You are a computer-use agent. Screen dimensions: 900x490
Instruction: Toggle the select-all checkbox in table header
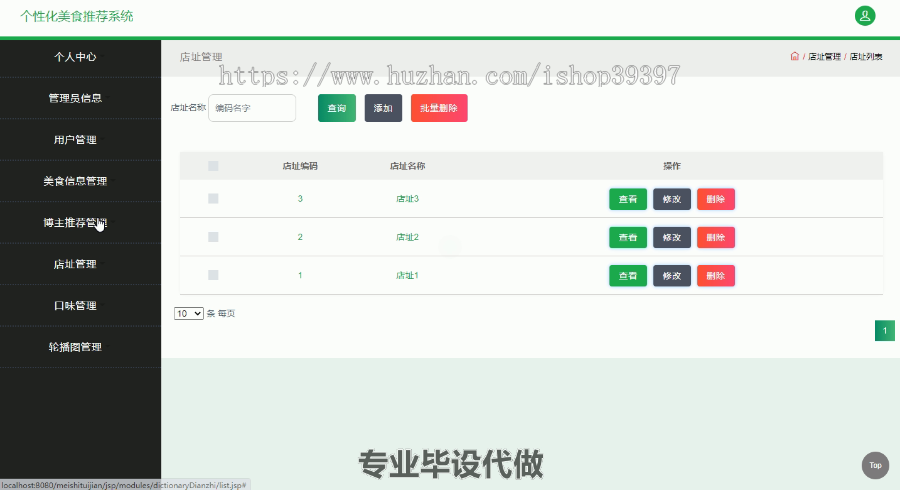[x=213, y=166]
